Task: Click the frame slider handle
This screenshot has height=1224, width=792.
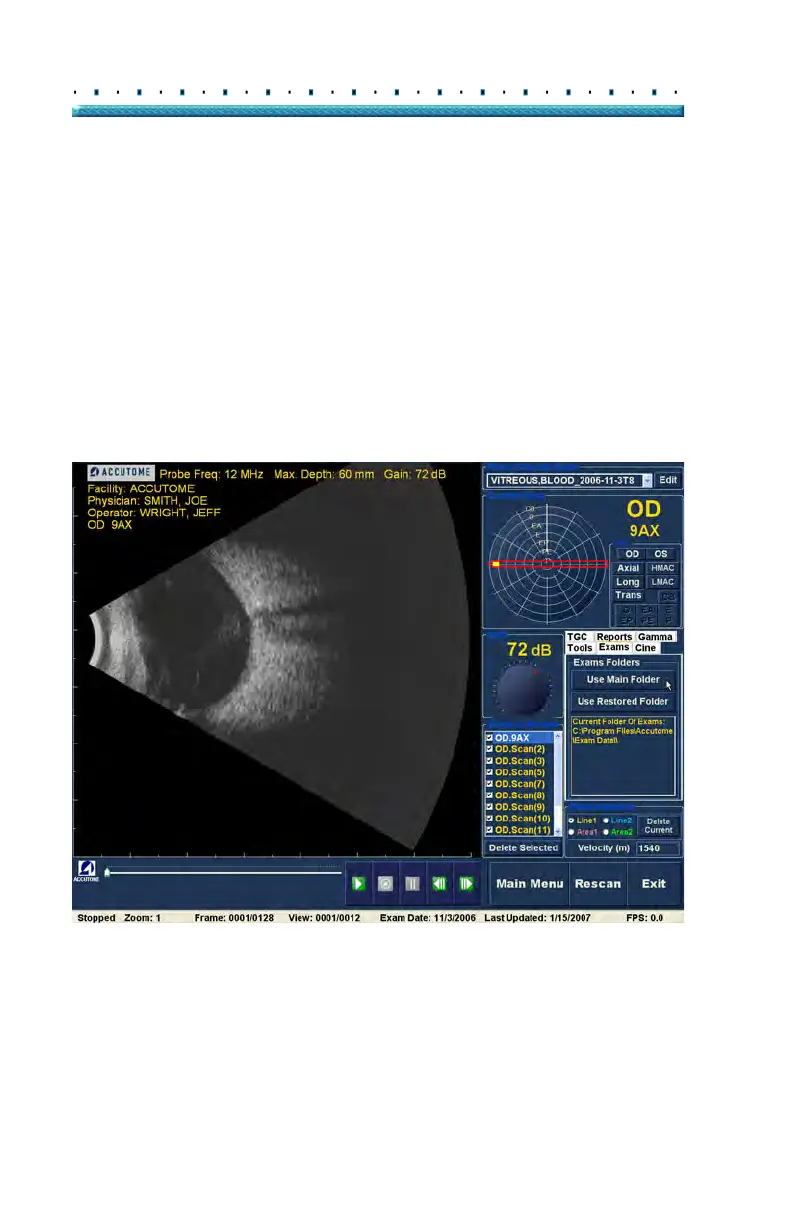Action: (108, 872)
